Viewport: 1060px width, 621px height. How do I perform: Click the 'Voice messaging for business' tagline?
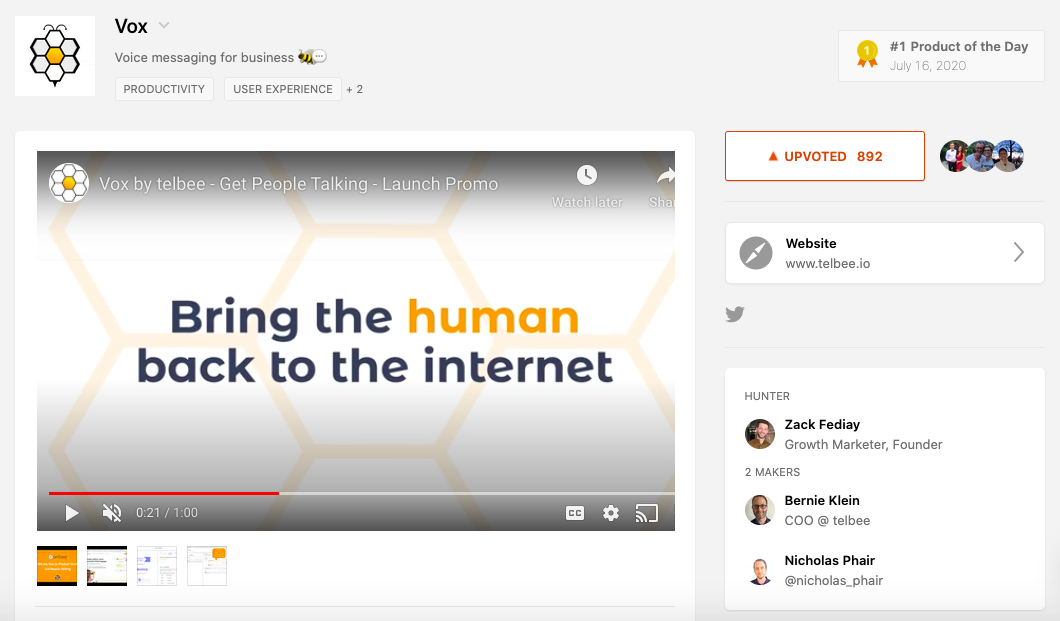coord(204,57)
